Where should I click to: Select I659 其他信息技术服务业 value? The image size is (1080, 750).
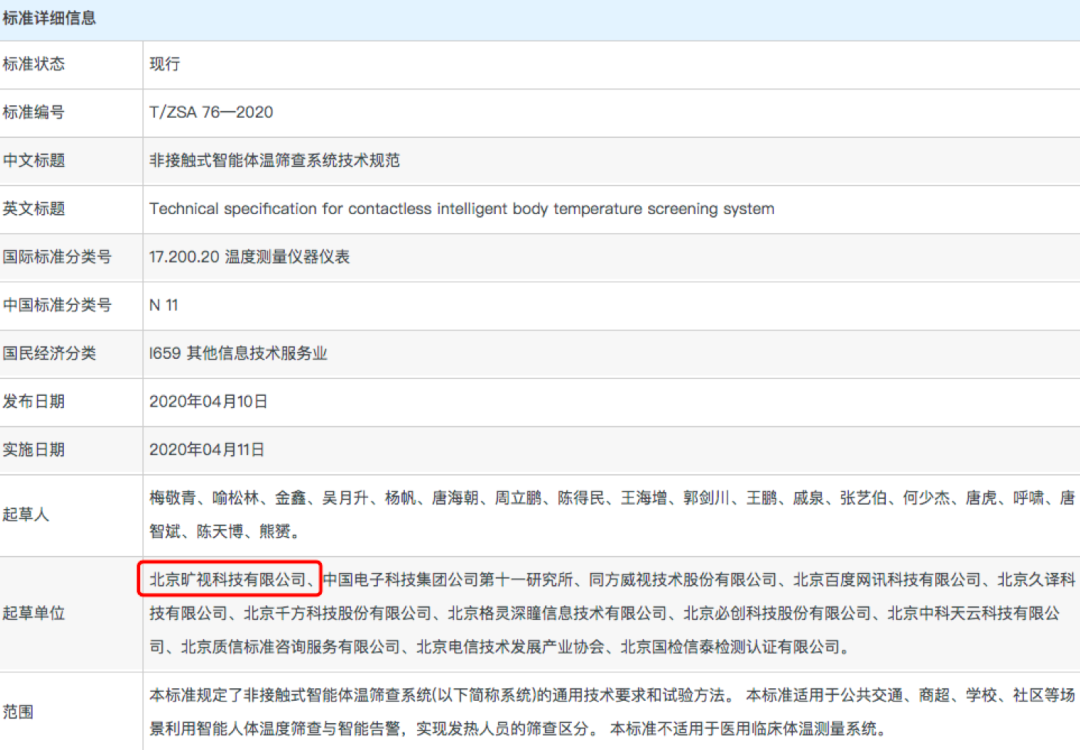(x=238, y=353)
